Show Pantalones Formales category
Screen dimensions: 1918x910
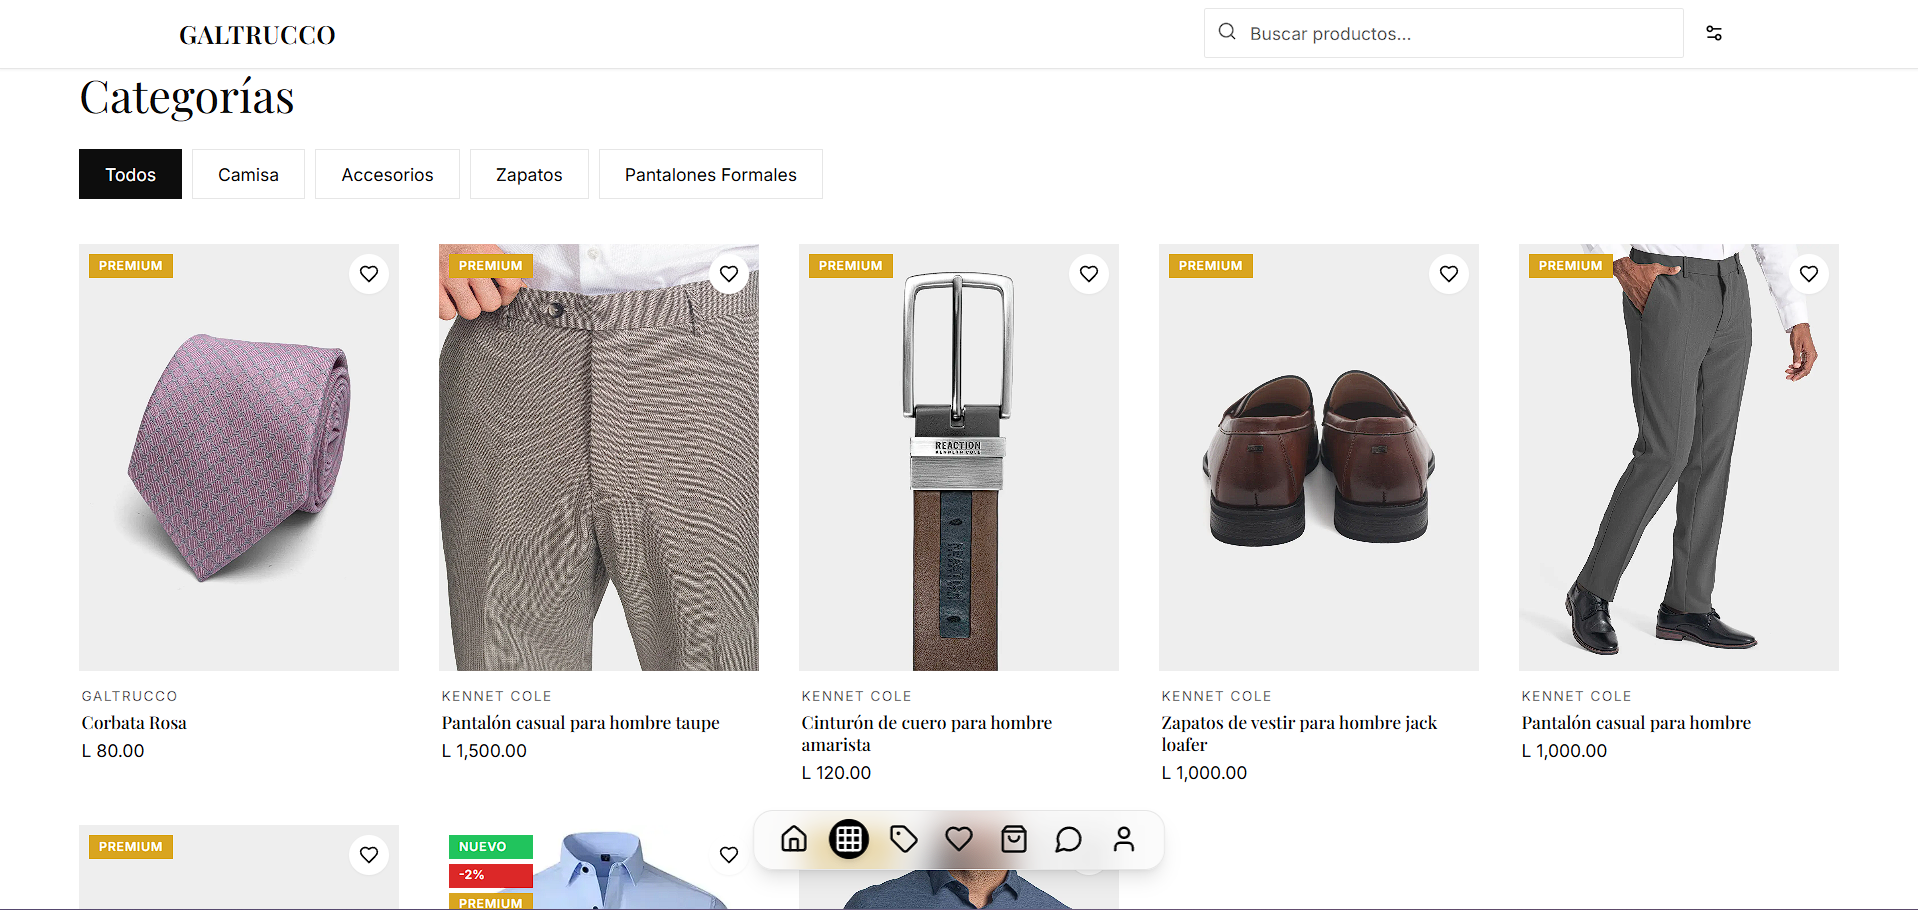(x=710, y=175)
